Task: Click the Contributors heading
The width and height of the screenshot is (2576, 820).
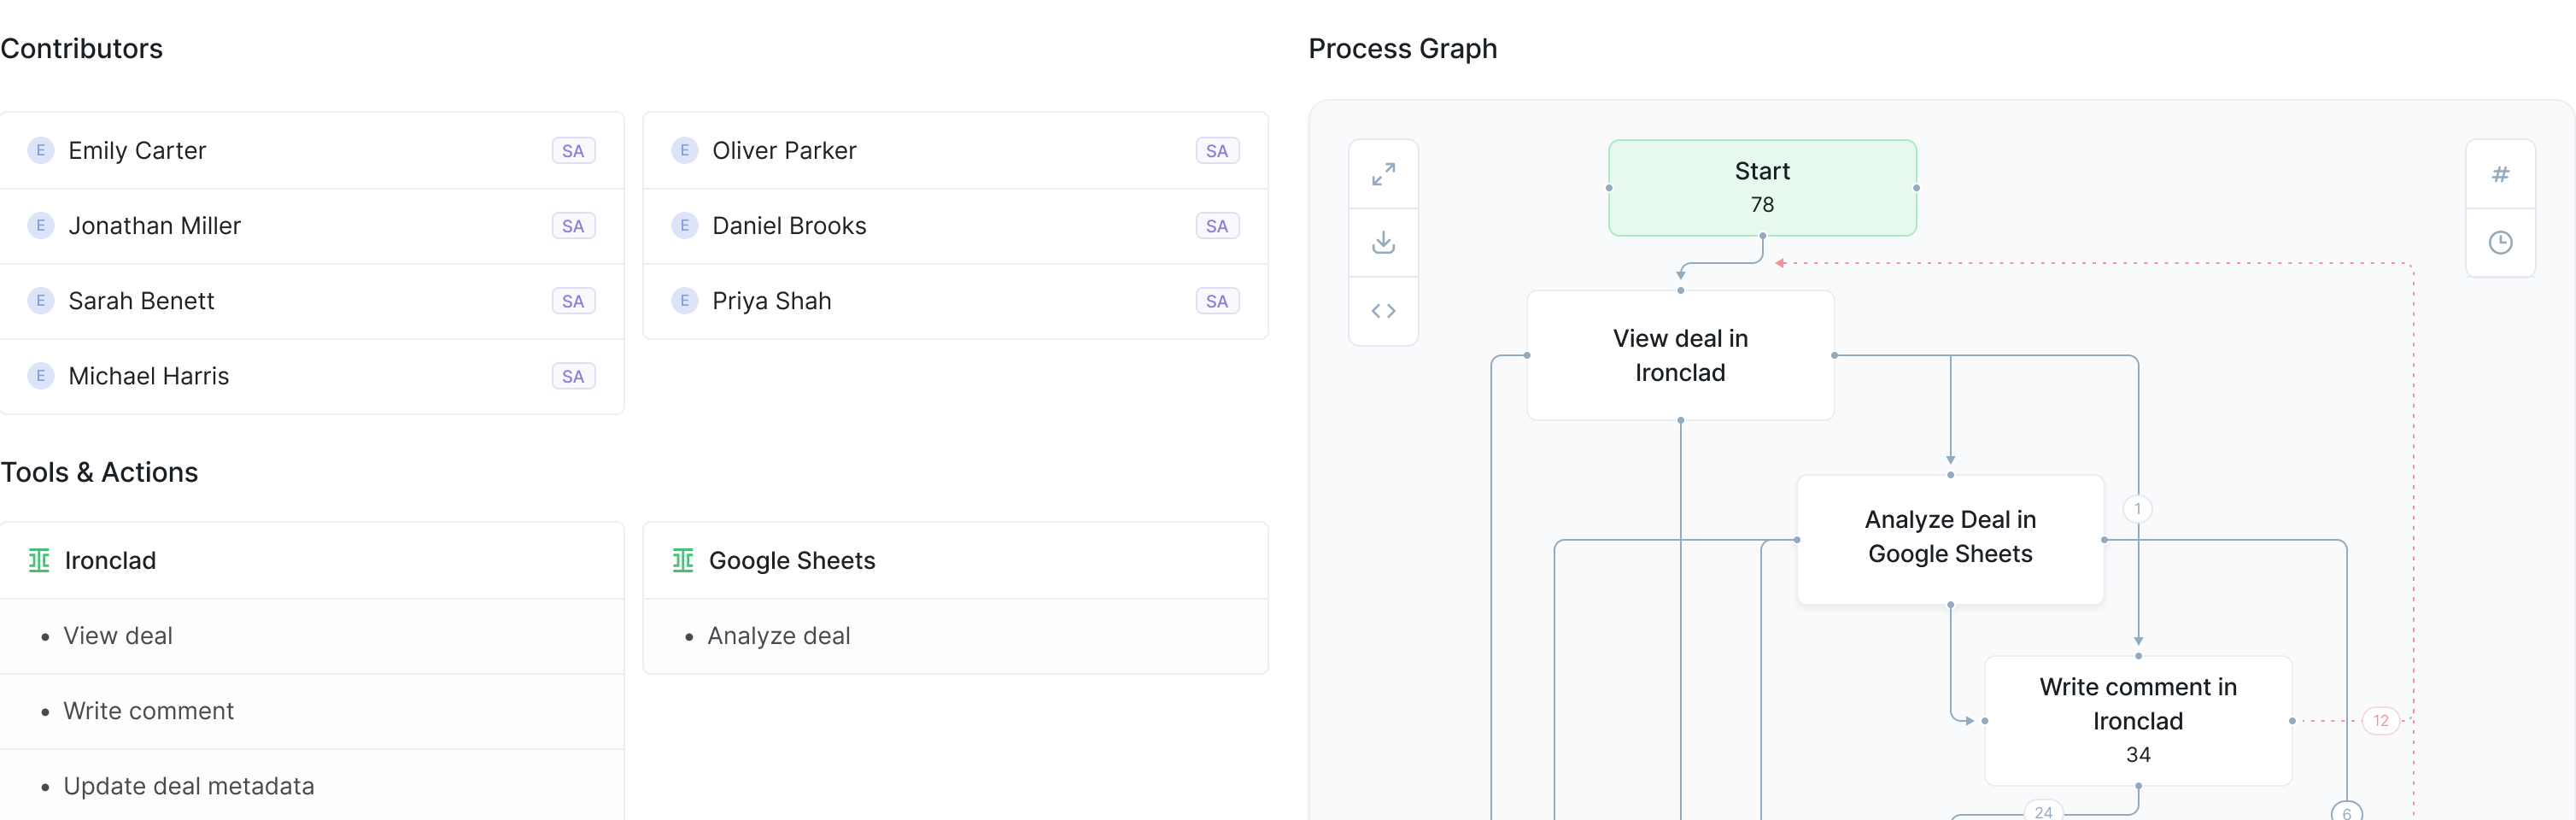Action: coord(81,48)
